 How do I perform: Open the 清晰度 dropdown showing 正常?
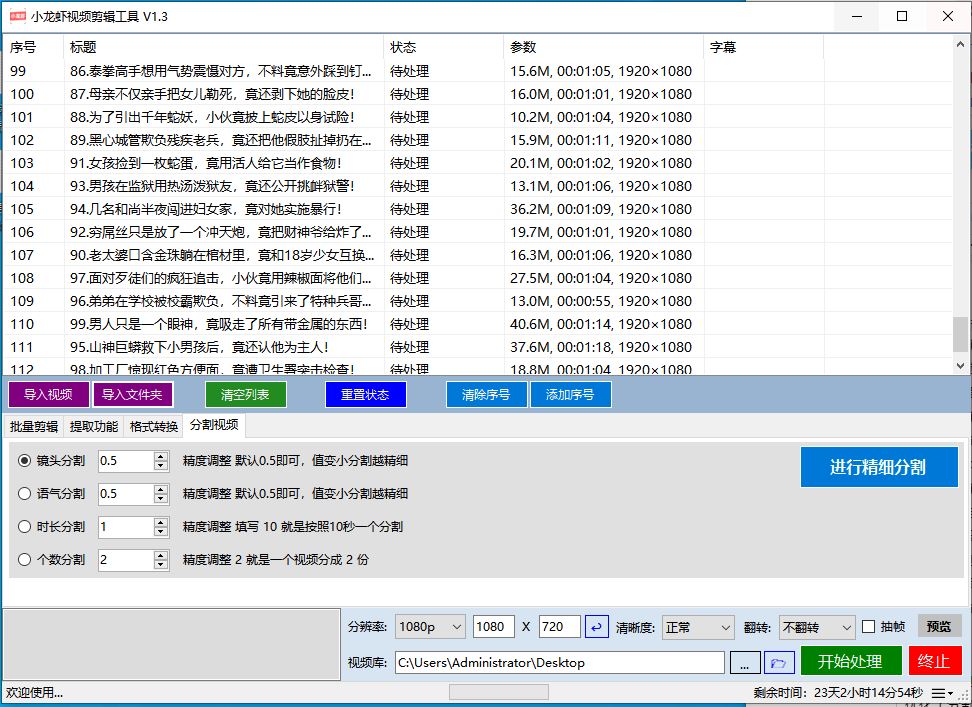pyautogui.click(x=698, y=626)
